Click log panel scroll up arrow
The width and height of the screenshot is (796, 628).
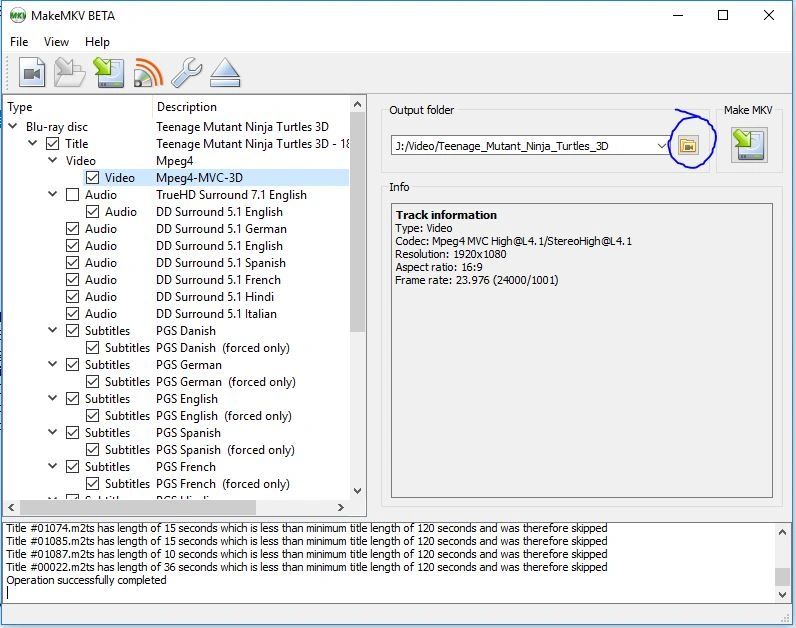coord(782,532)
